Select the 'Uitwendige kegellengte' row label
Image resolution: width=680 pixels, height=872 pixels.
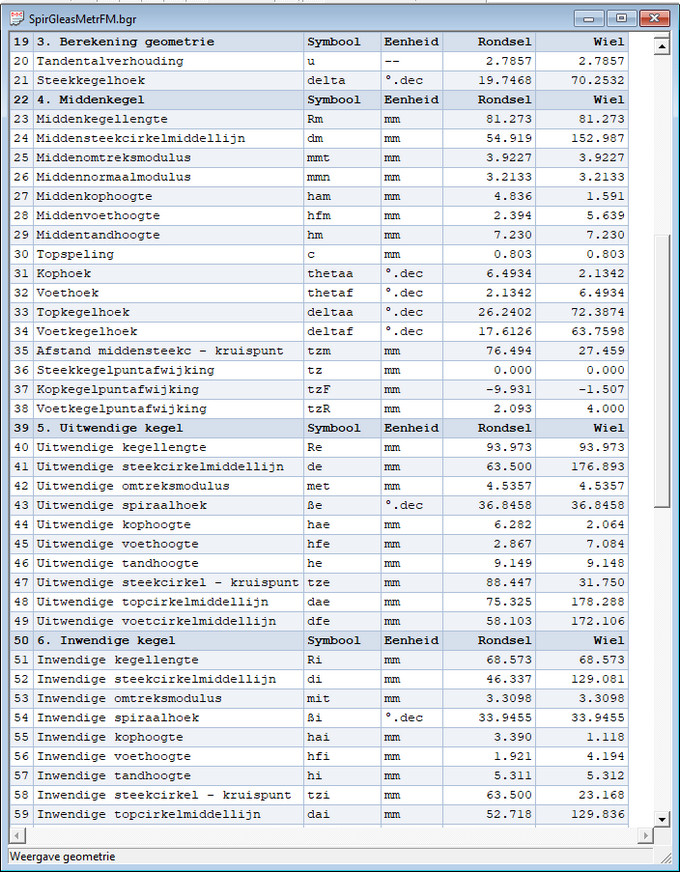[x=121, y=447]
